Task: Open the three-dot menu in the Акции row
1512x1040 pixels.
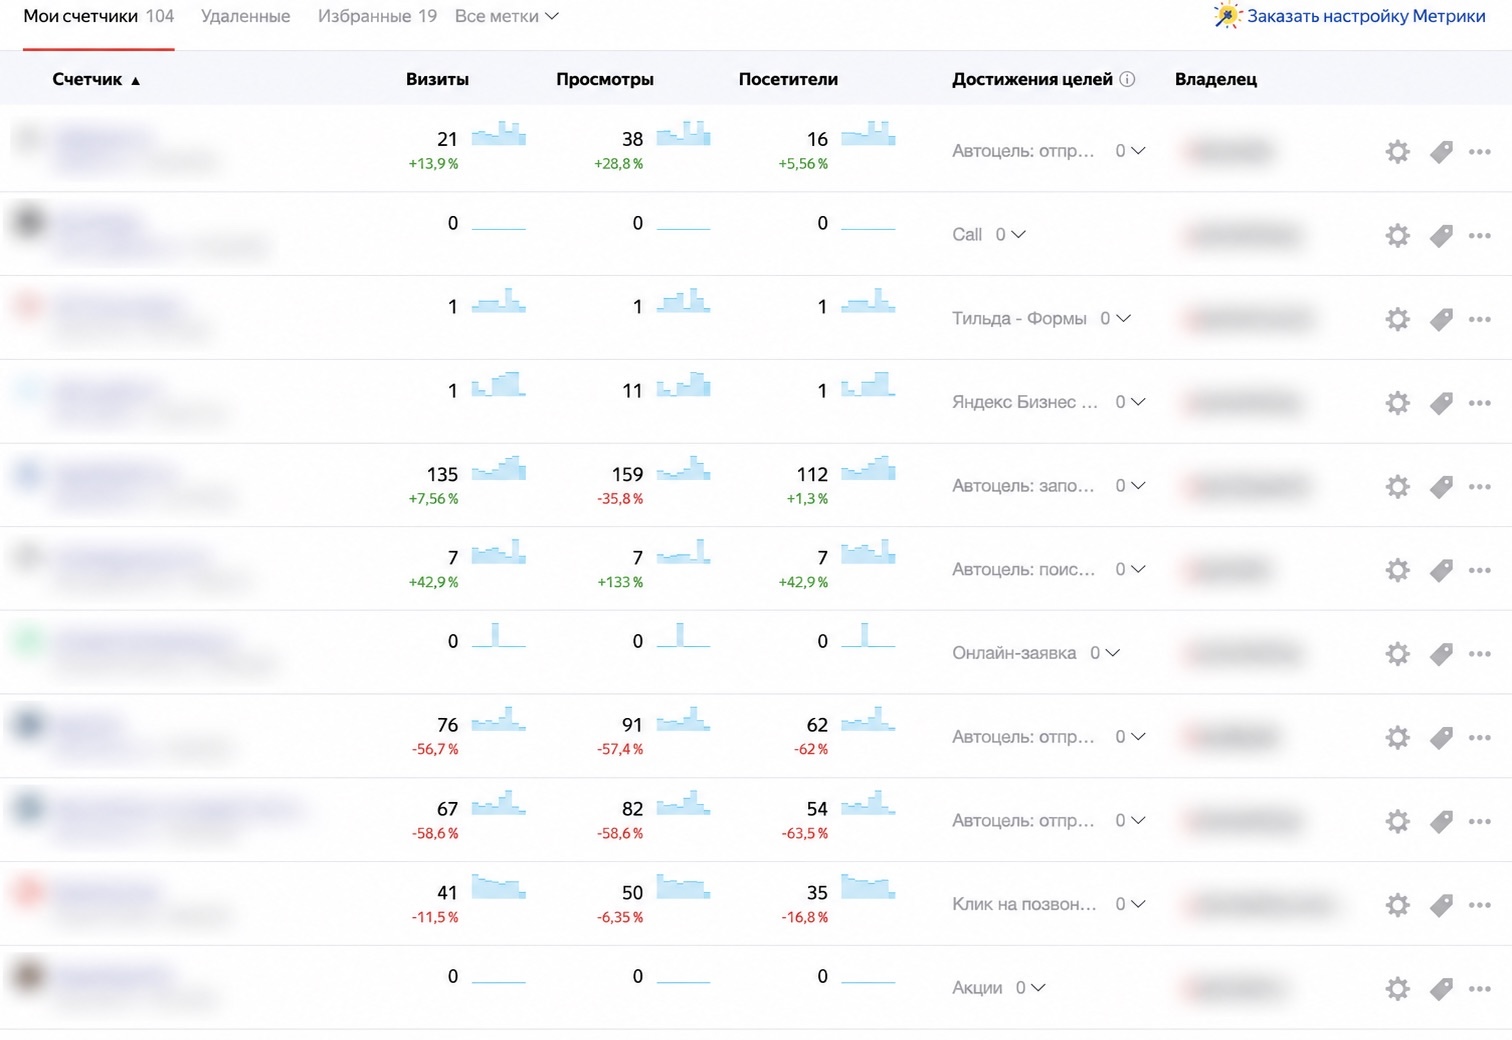Action: pyautogui.click(x=1480, y=989)
